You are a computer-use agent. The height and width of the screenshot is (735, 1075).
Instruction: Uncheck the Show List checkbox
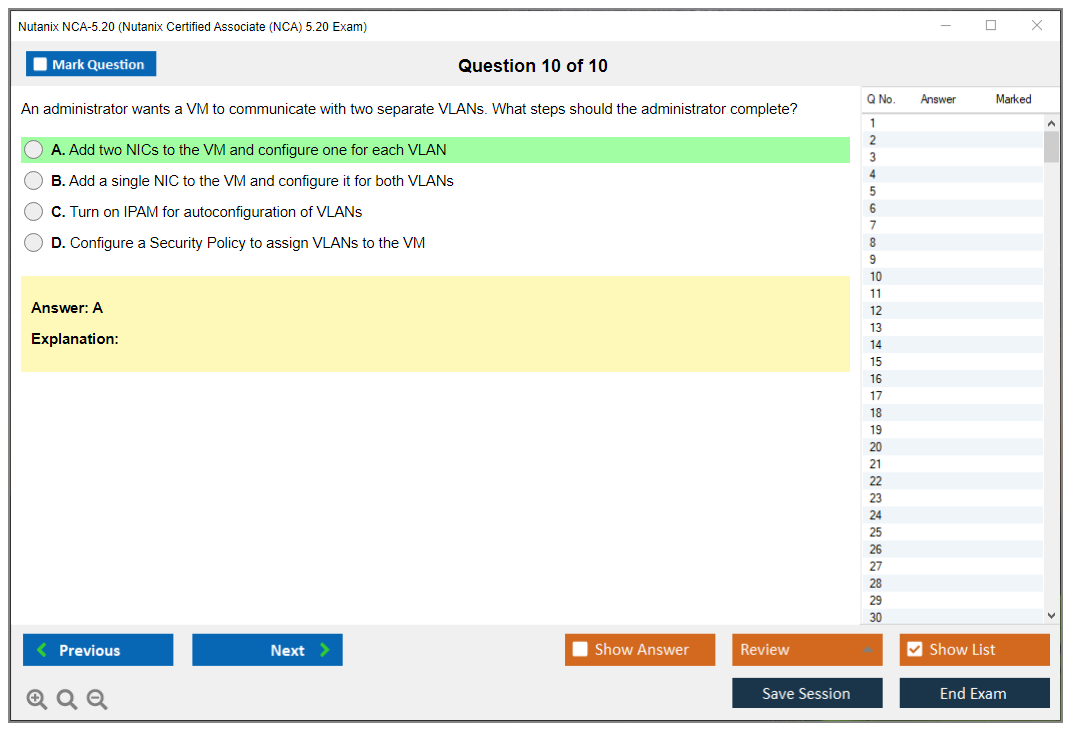(x=914, y=650)
